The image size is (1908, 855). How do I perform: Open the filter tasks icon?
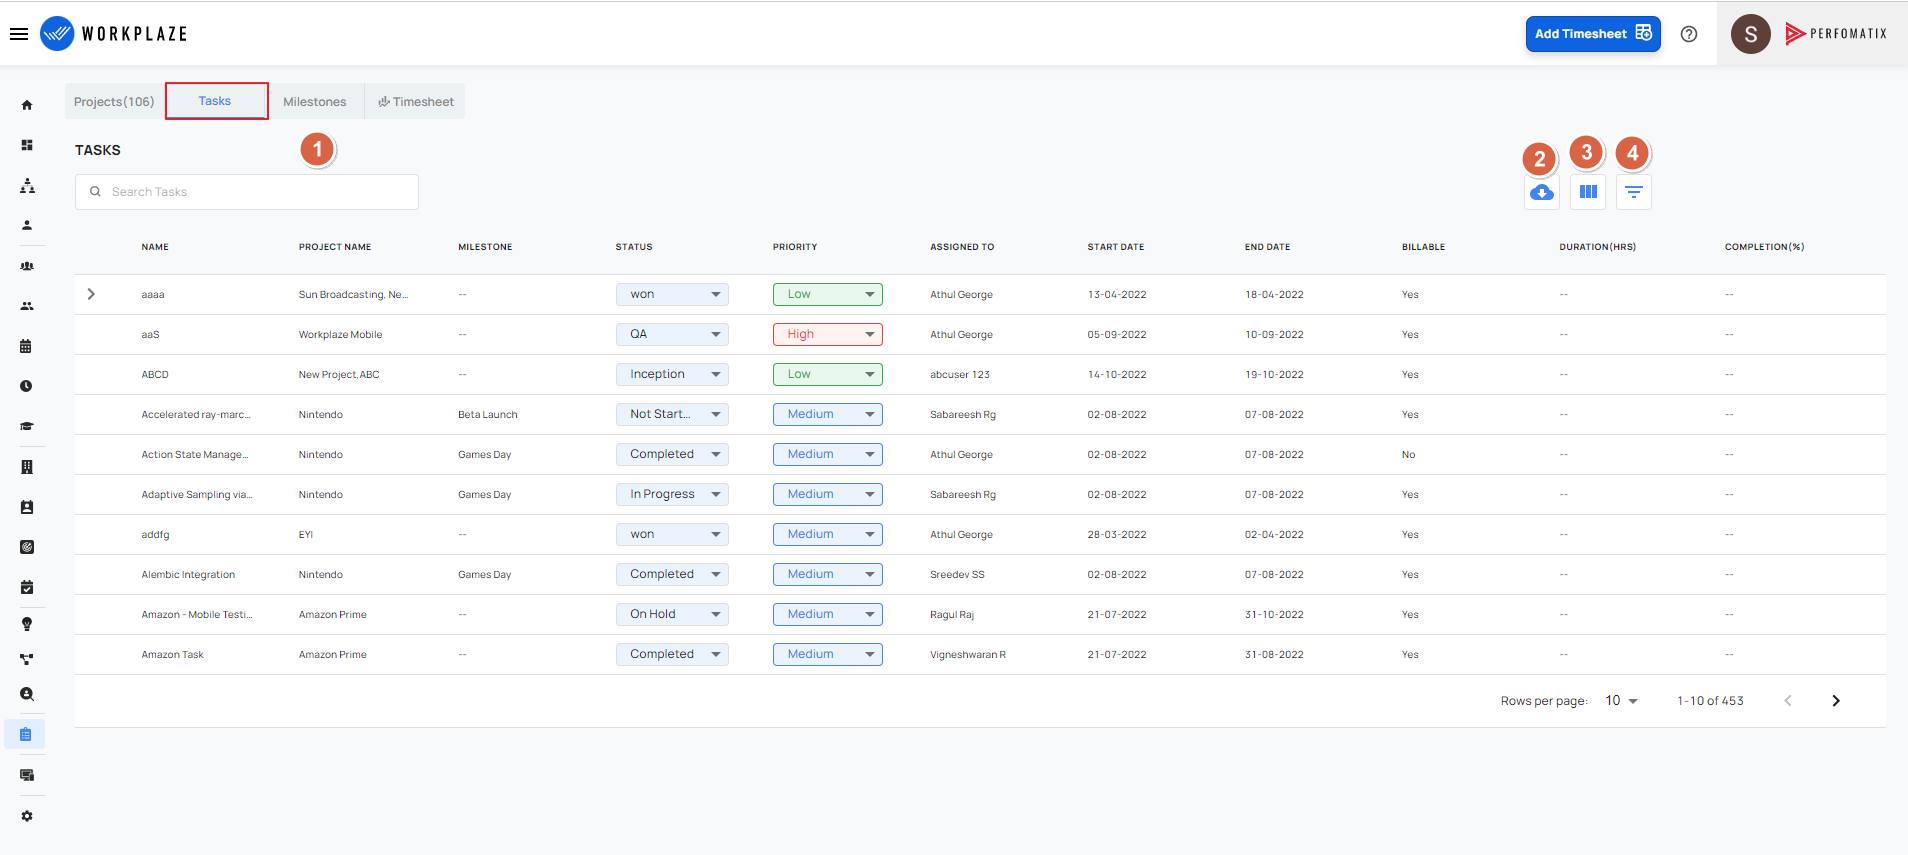[x=1634, y=192]
